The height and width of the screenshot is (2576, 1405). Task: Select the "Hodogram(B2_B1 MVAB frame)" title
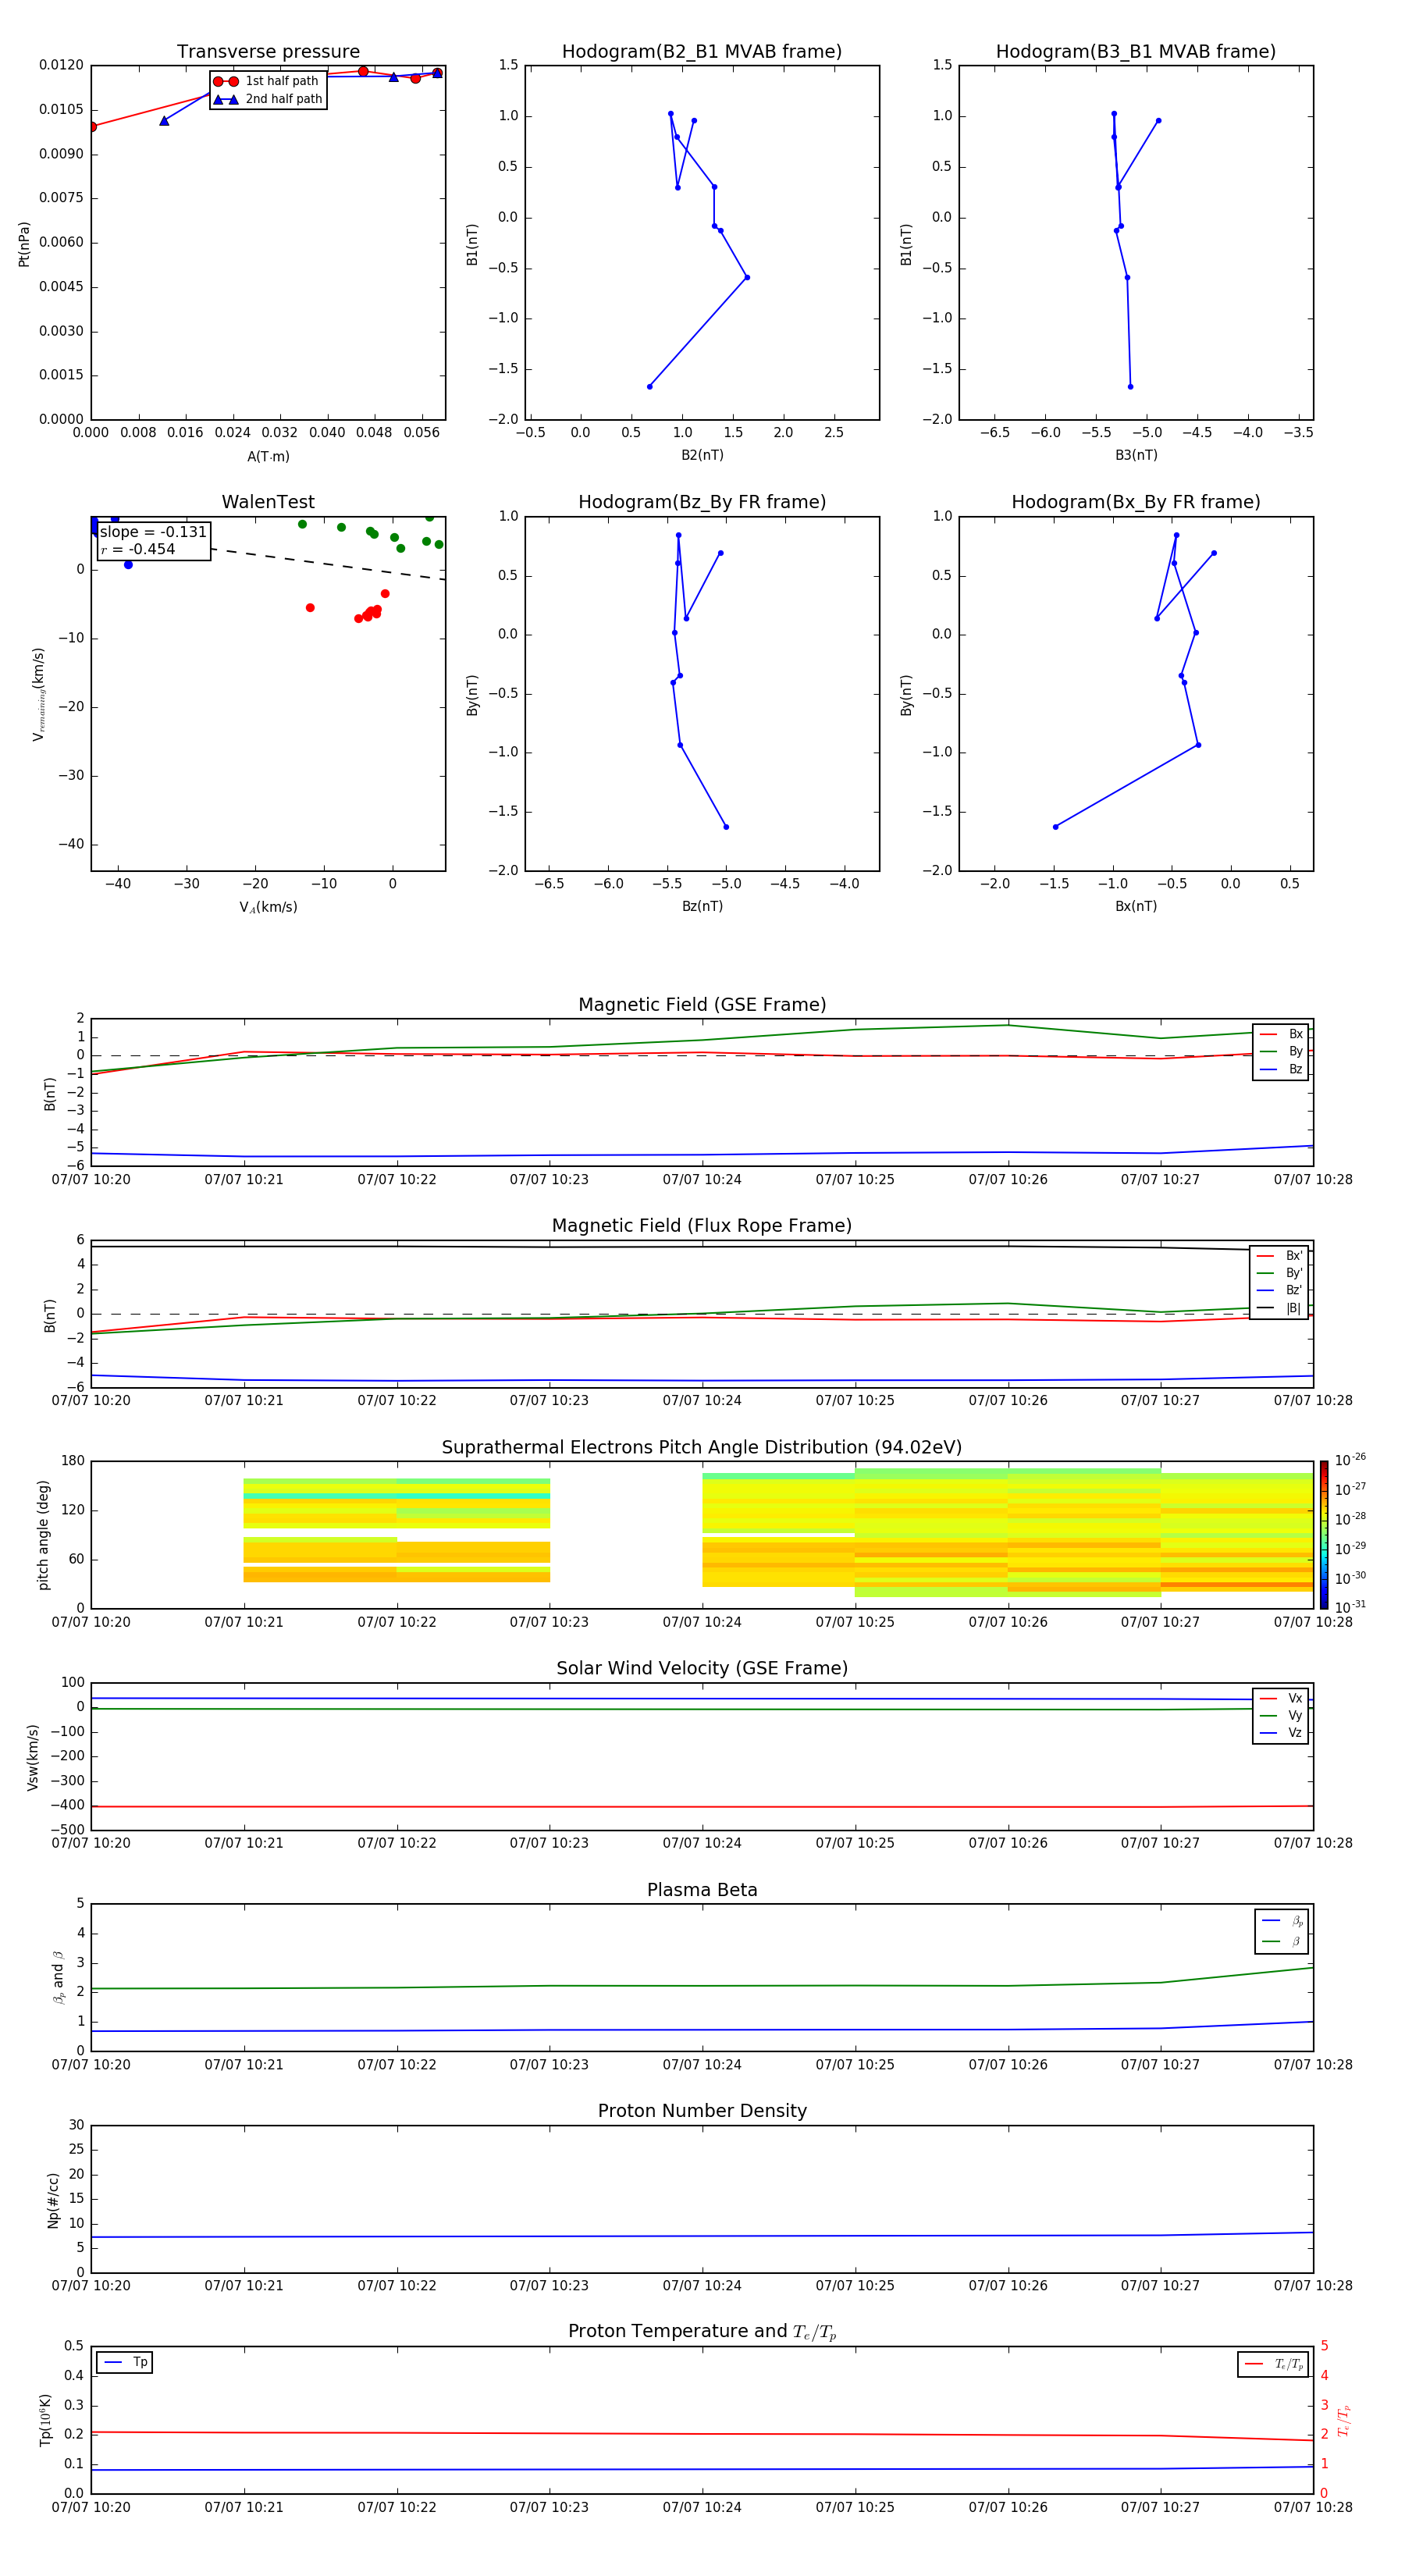point(702,52)
